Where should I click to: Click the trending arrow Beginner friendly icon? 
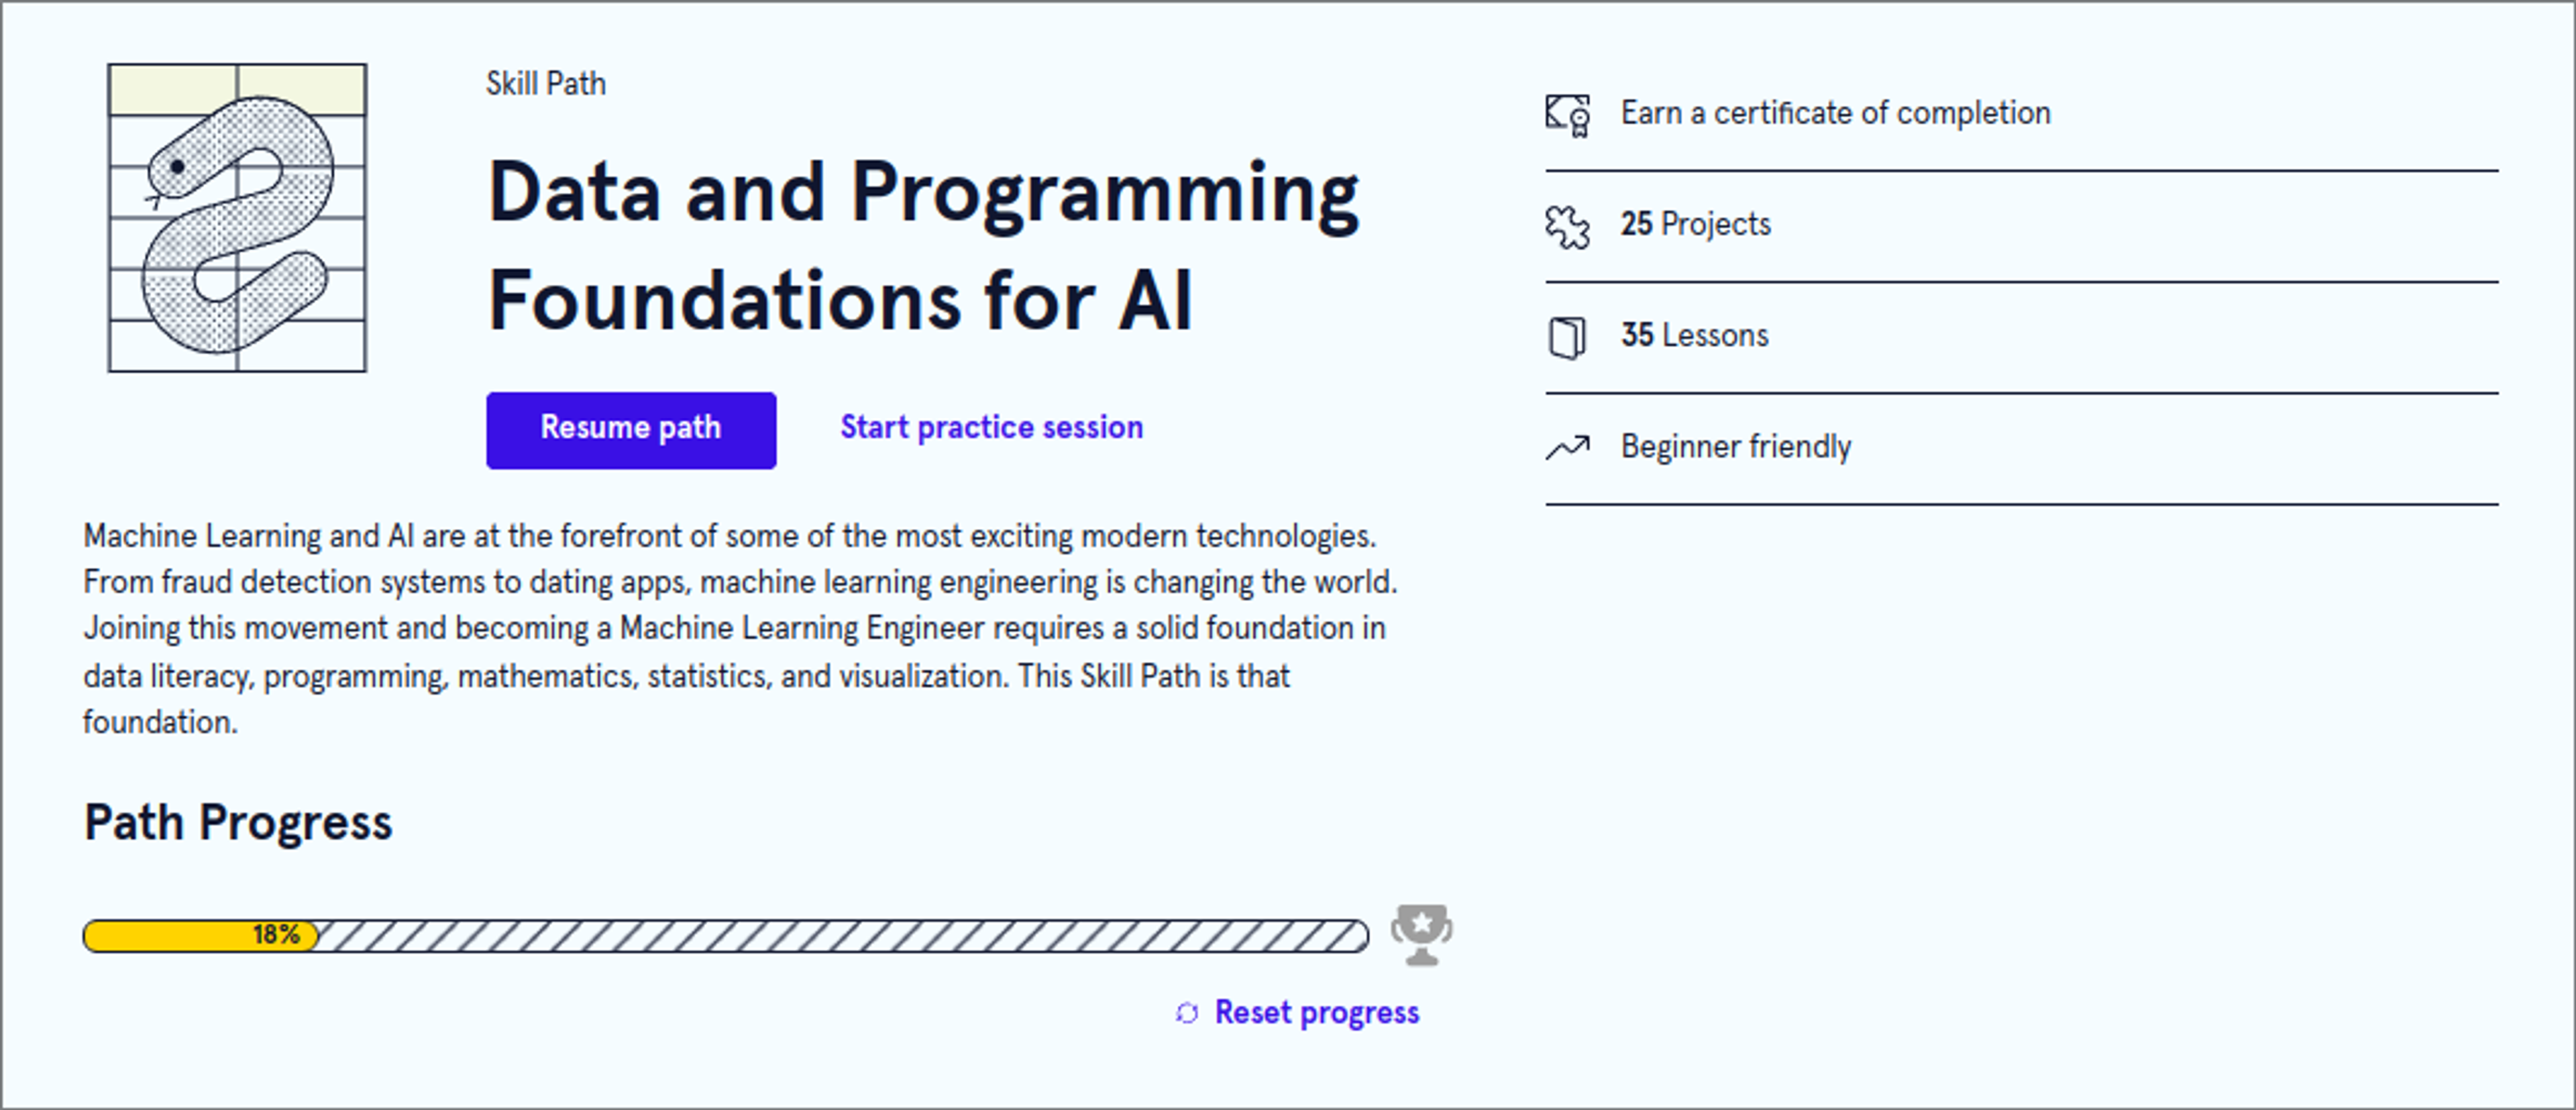(x=1567, y=447)
